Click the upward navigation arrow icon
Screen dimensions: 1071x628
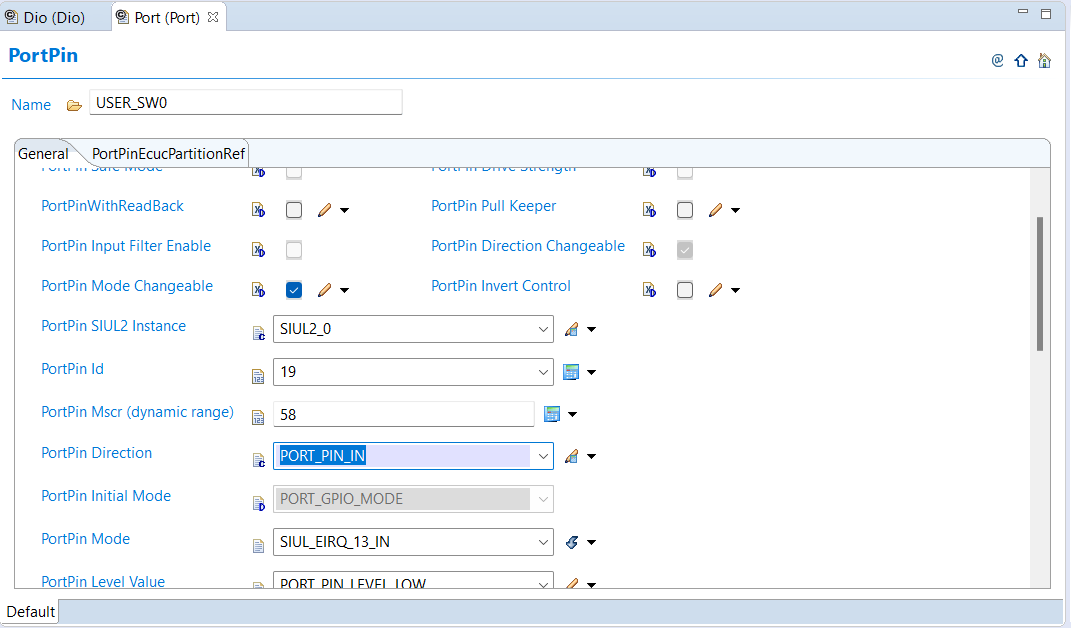coord(1020,60)
